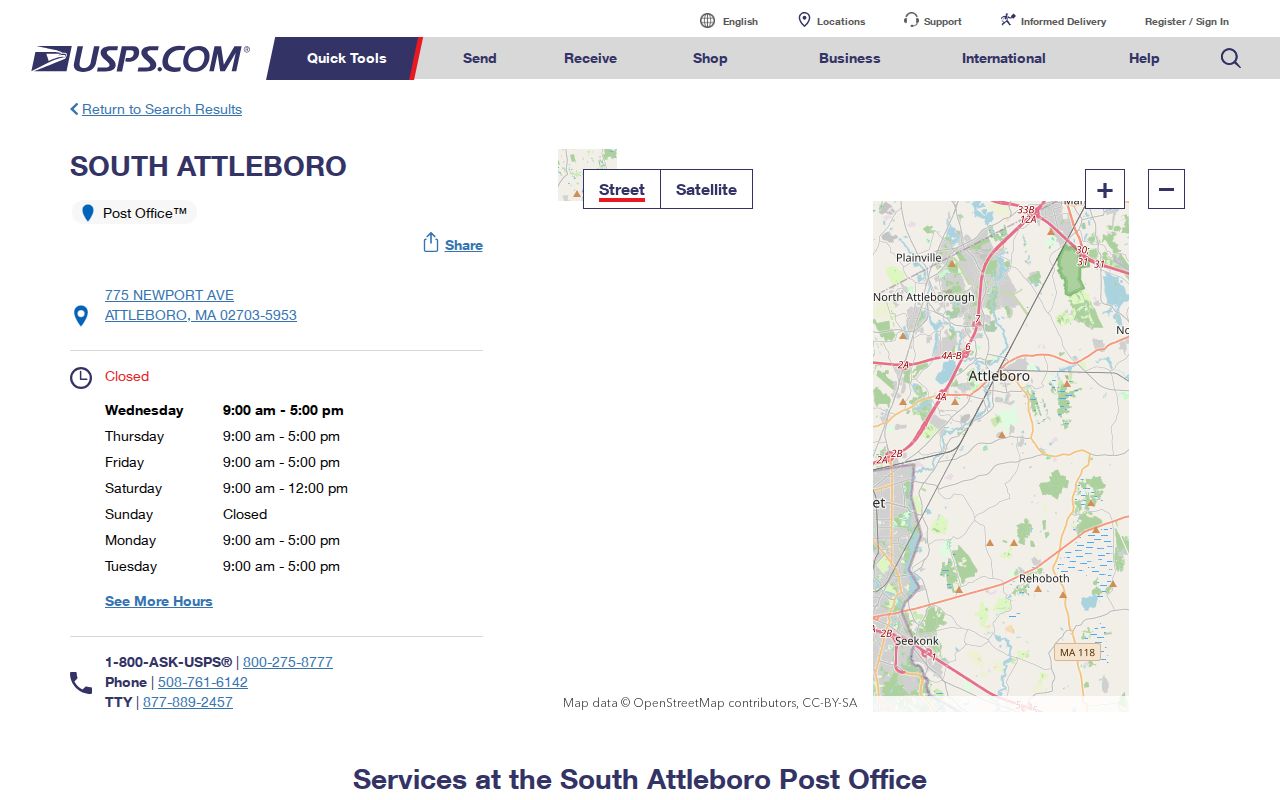Call 800-275-8777 number link
Viewport: 1280px width, 800px height.
tap(288, 662)
